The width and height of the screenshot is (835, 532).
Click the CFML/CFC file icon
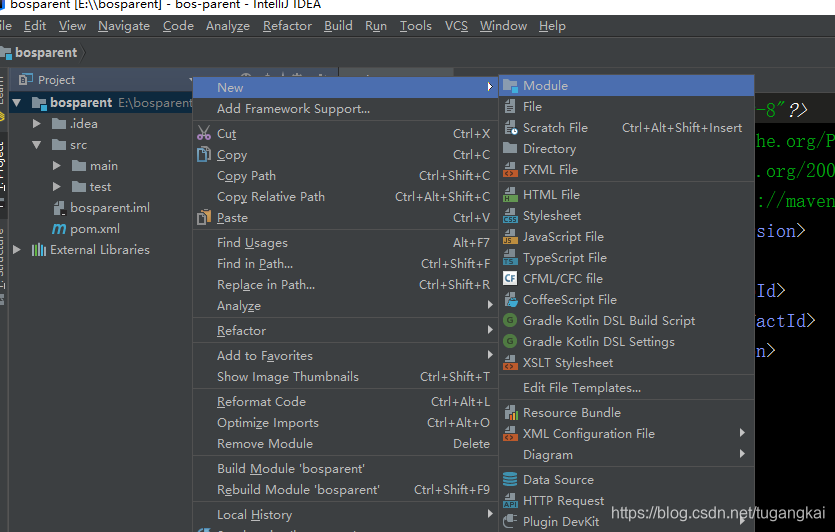point(510,279)
